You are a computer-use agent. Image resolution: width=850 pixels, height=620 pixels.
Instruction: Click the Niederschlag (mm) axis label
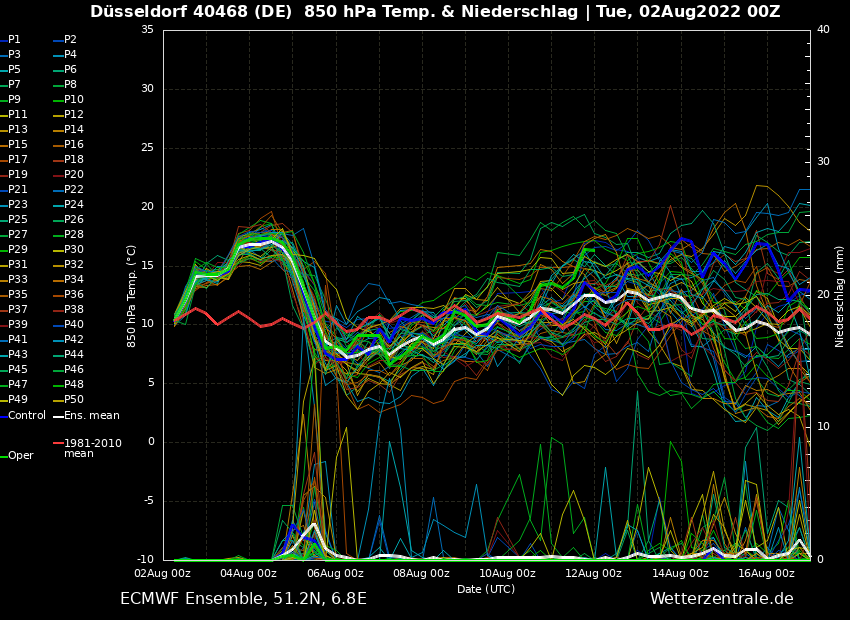tap(840, 296)
